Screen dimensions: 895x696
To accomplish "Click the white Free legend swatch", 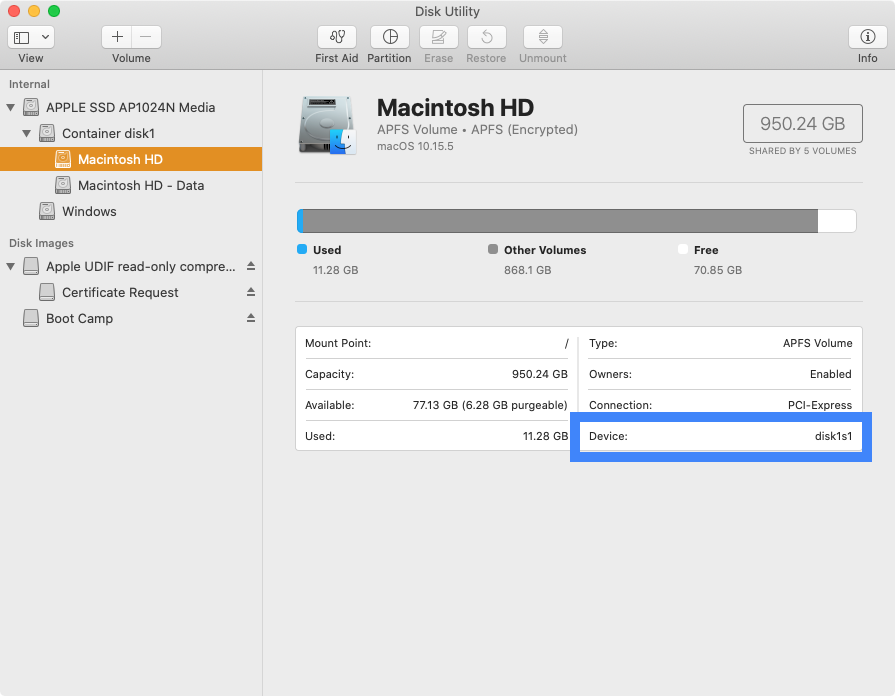I will [x=683, y=250].
